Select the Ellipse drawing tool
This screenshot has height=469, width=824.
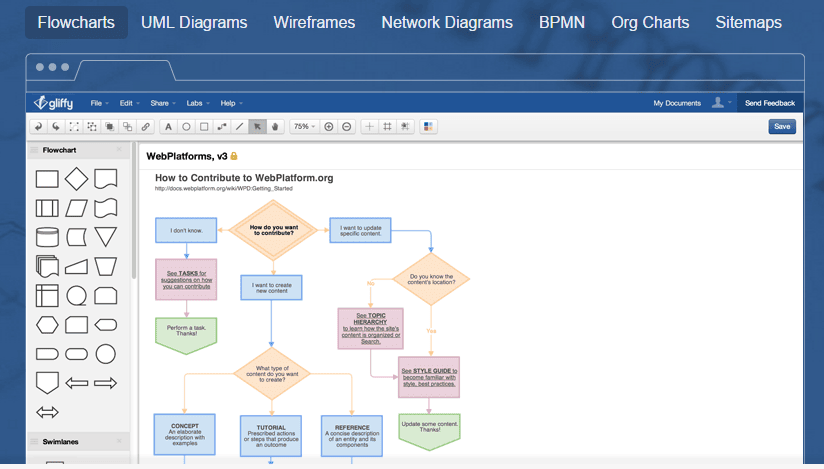coord(186,127)
